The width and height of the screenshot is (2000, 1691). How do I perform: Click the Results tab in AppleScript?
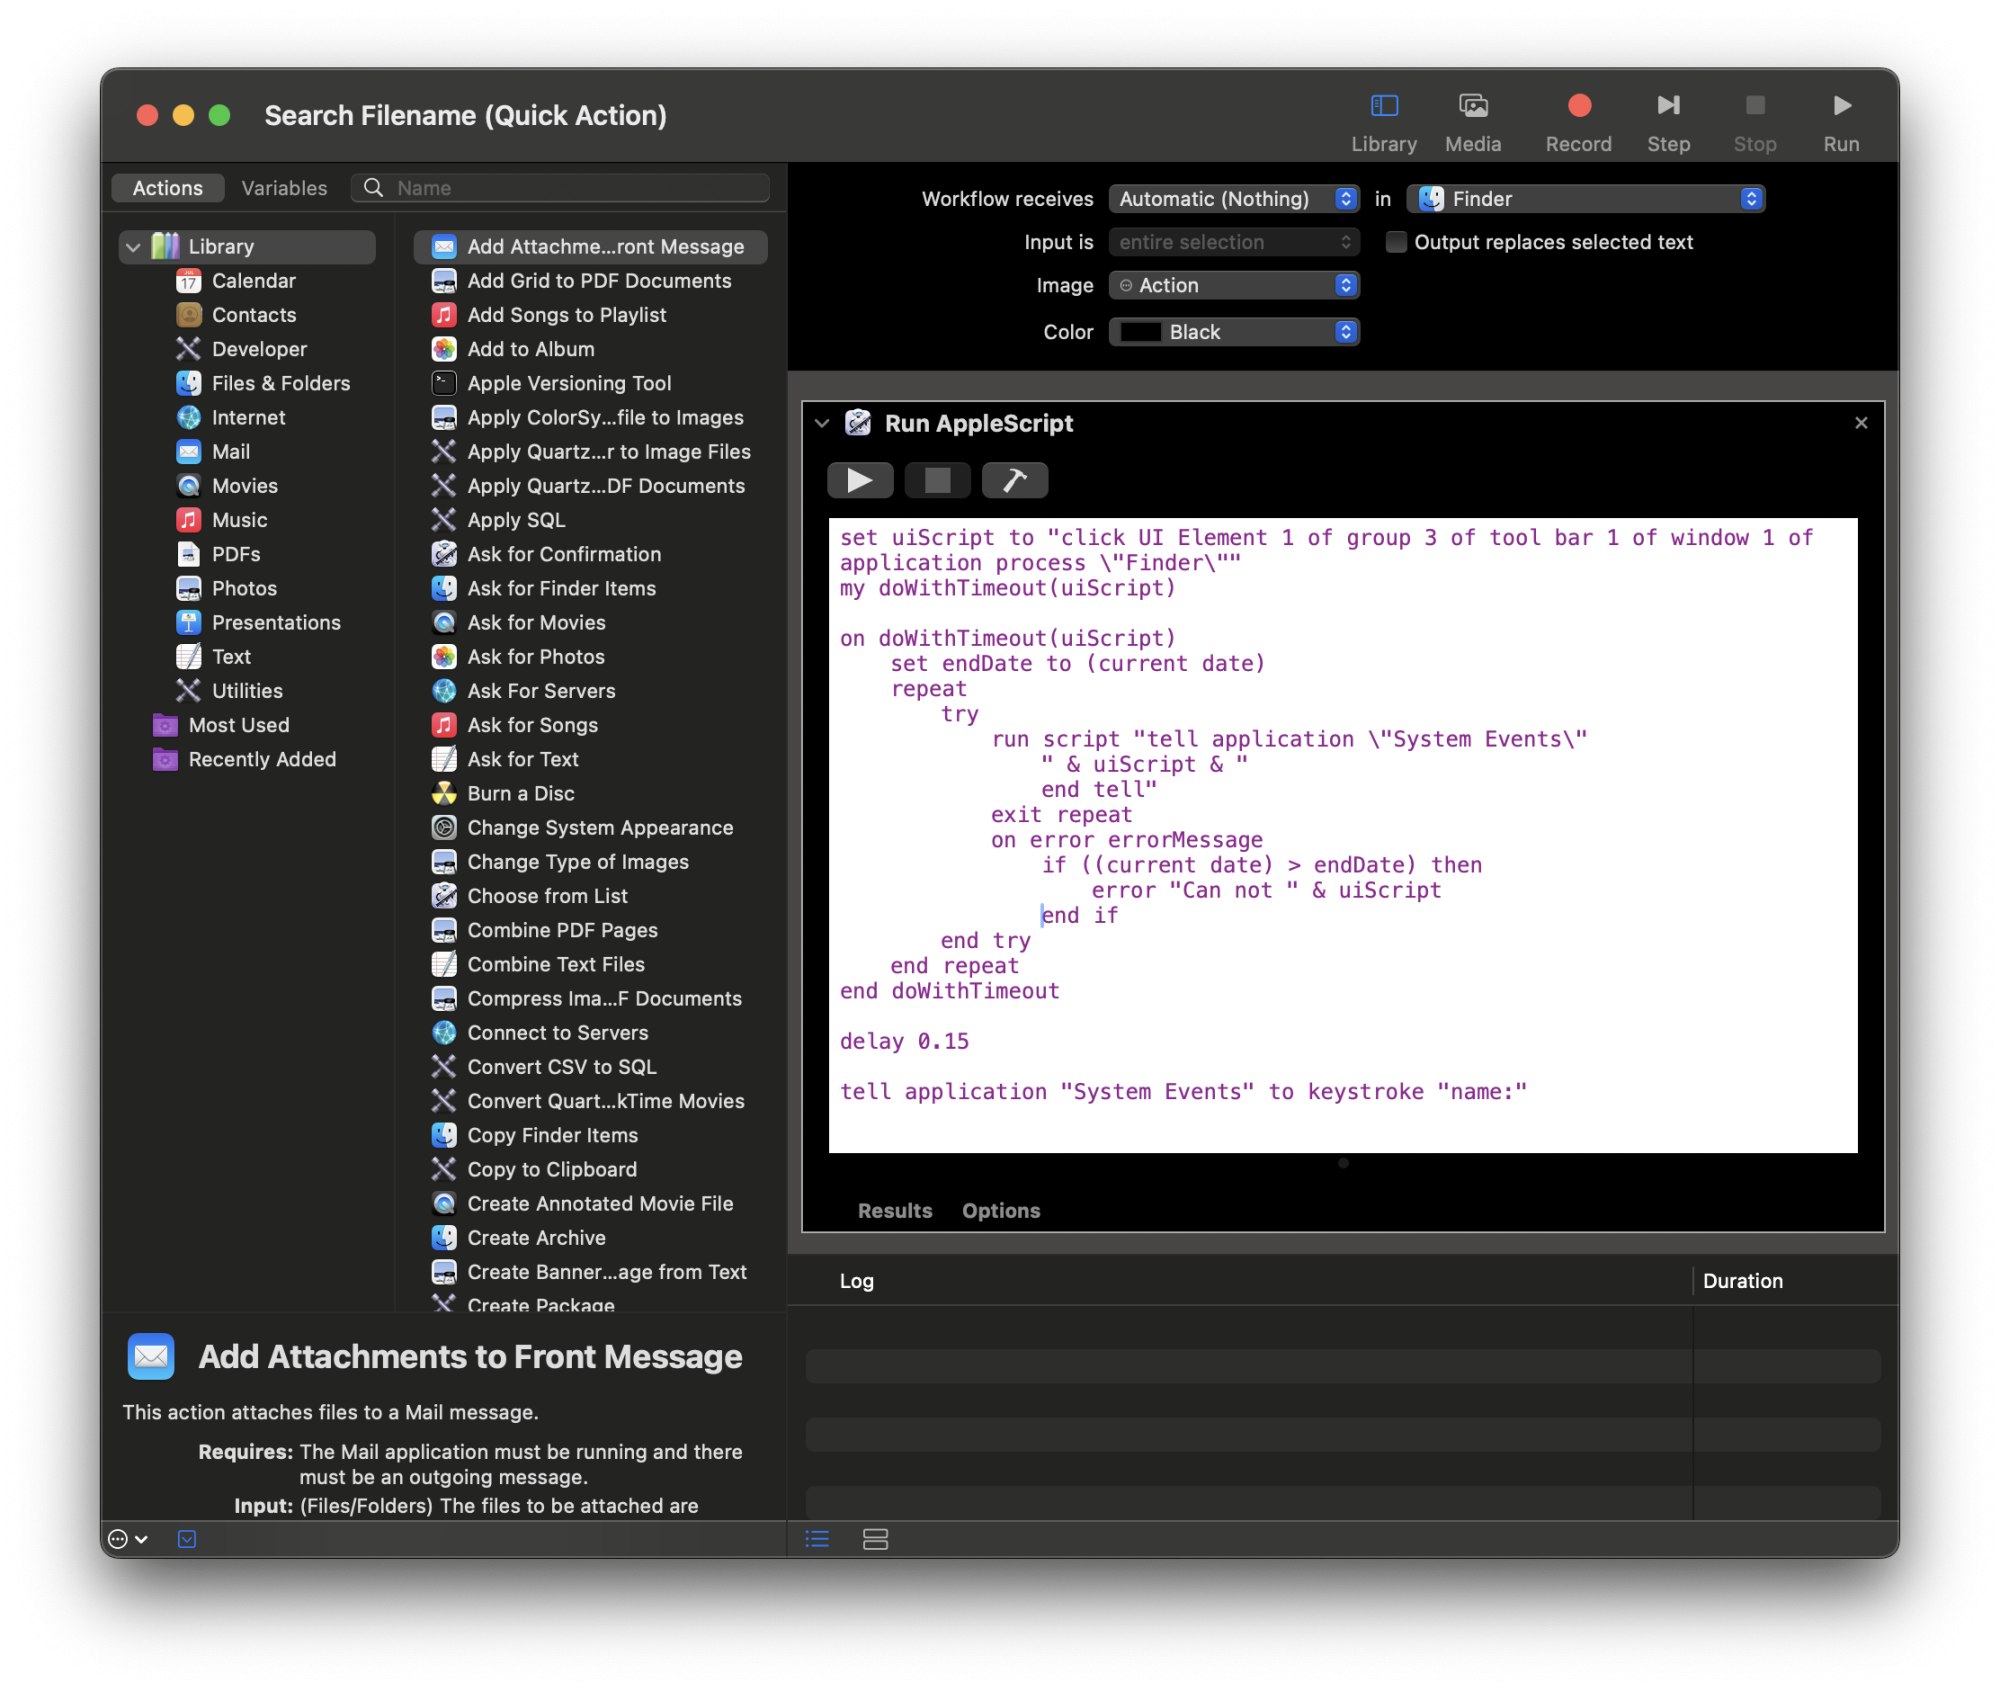894,1208
